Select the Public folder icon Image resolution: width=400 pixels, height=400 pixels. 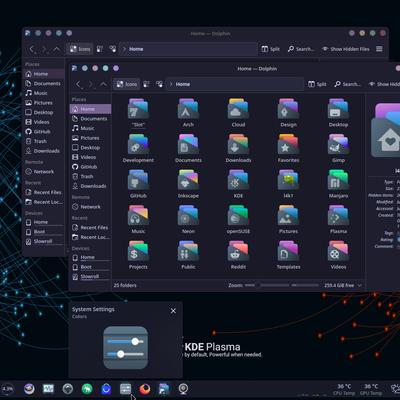point(188,251)
